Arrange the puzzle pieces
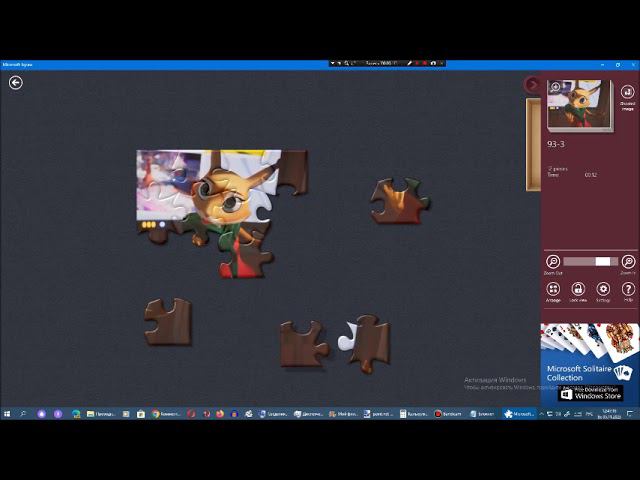Image resolution: width=640 pixels, height=480 pixels. 553,289
